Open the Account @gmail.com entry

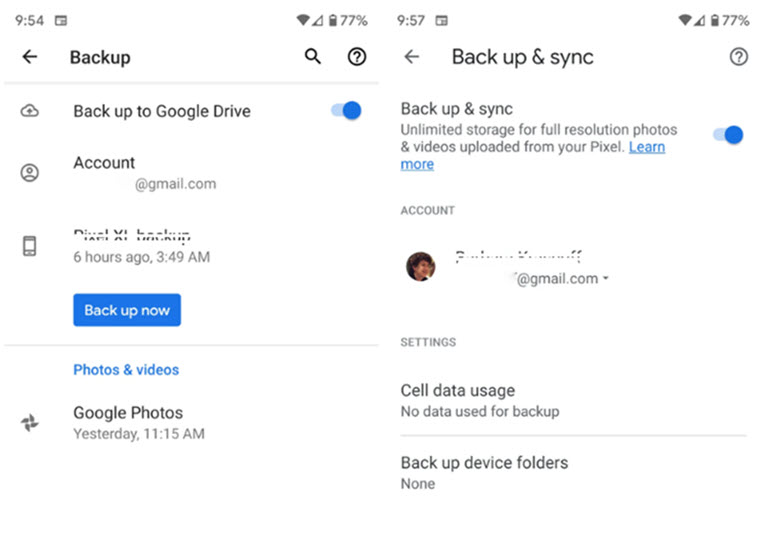192,172
